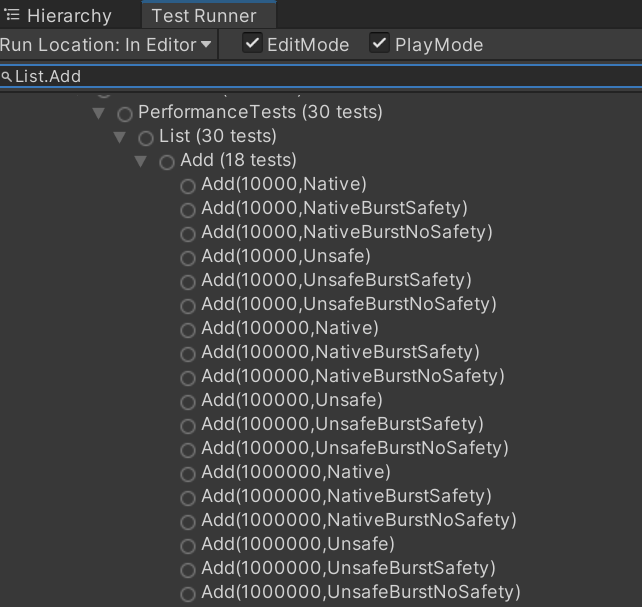Click status circle next to List group
Image resolution: width=642 pixels, height=607 pixels.
[146, 137]
